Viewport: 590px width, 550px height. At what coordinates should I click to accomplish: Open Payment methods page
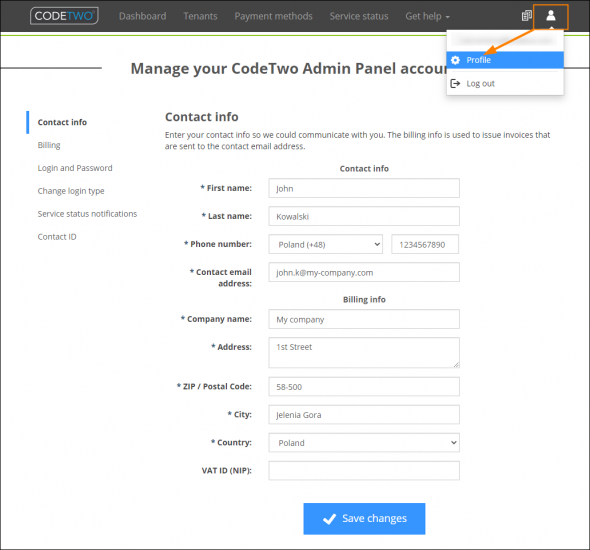coord(273,16)
